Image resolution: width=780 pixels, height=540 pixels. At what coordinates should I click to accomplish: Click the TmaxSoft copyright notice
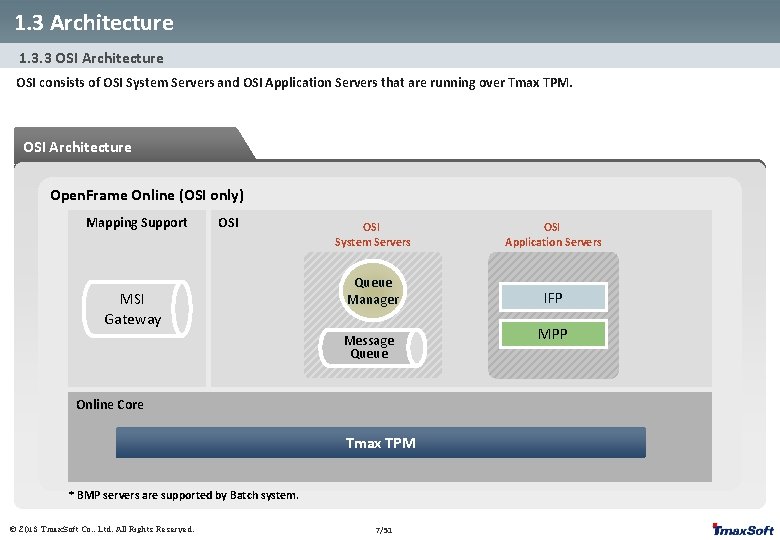pos(102,529)
